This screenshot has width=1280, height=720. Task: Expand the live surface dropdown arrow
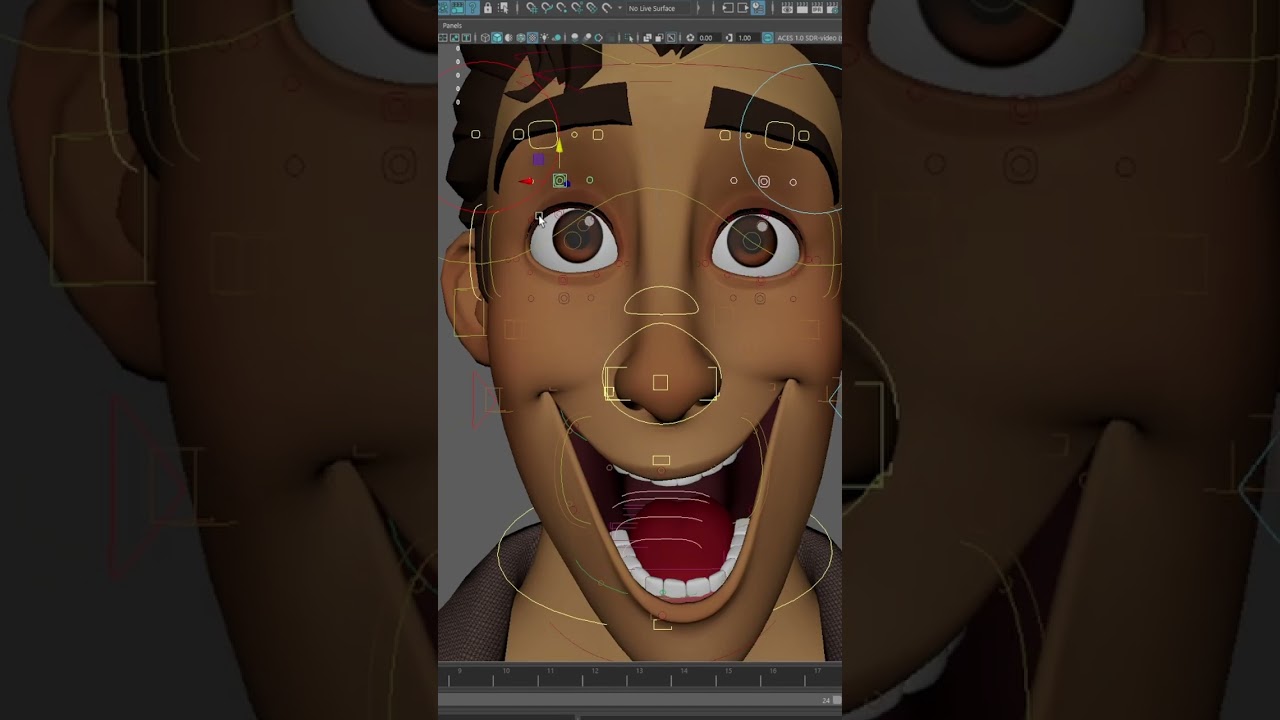(x=620, y=8)
